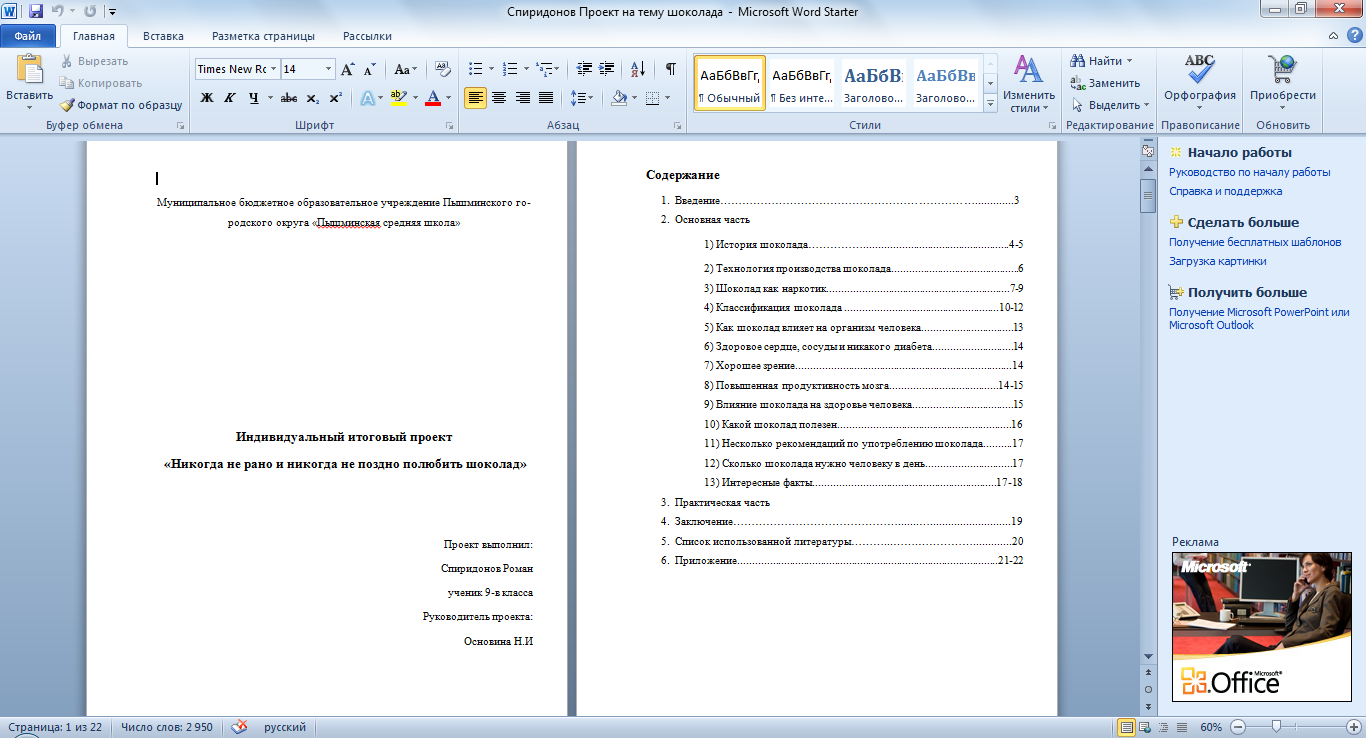
Task: Open link Руководство по началу работы
Action: 1249,172
